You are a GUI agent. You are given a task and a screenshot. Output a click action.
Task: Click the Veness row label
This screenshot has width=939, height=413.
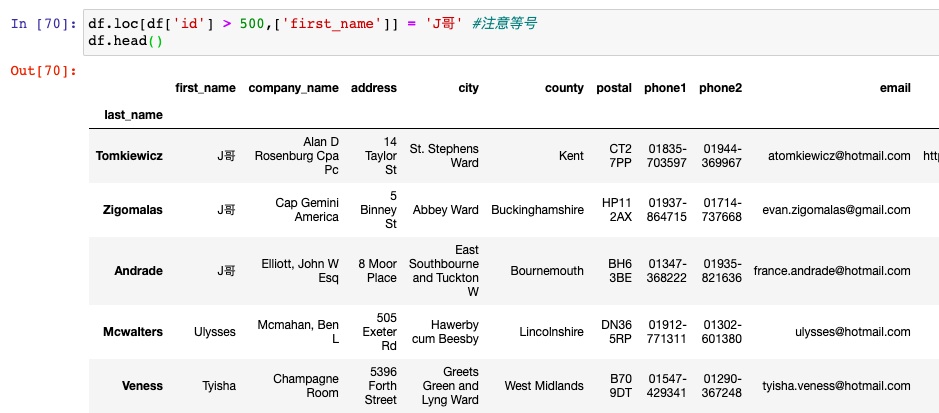(142, 386)
